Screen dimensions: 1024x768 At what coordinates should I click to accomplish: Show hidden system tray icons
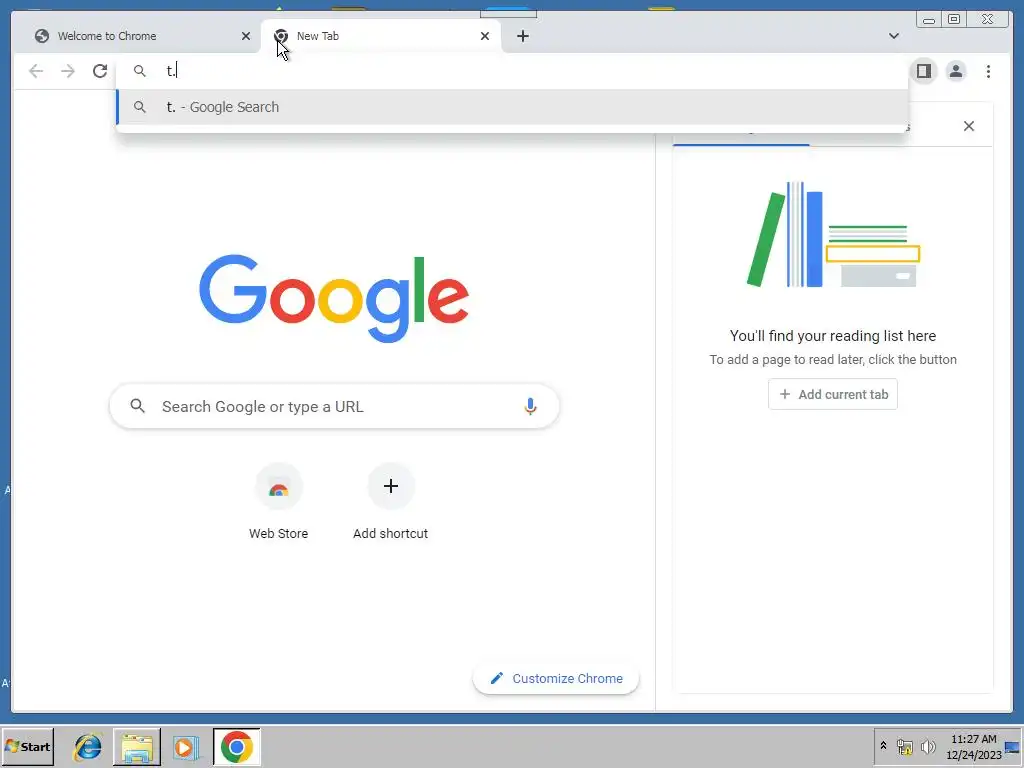pyautogui.click(x=883, y=746)
